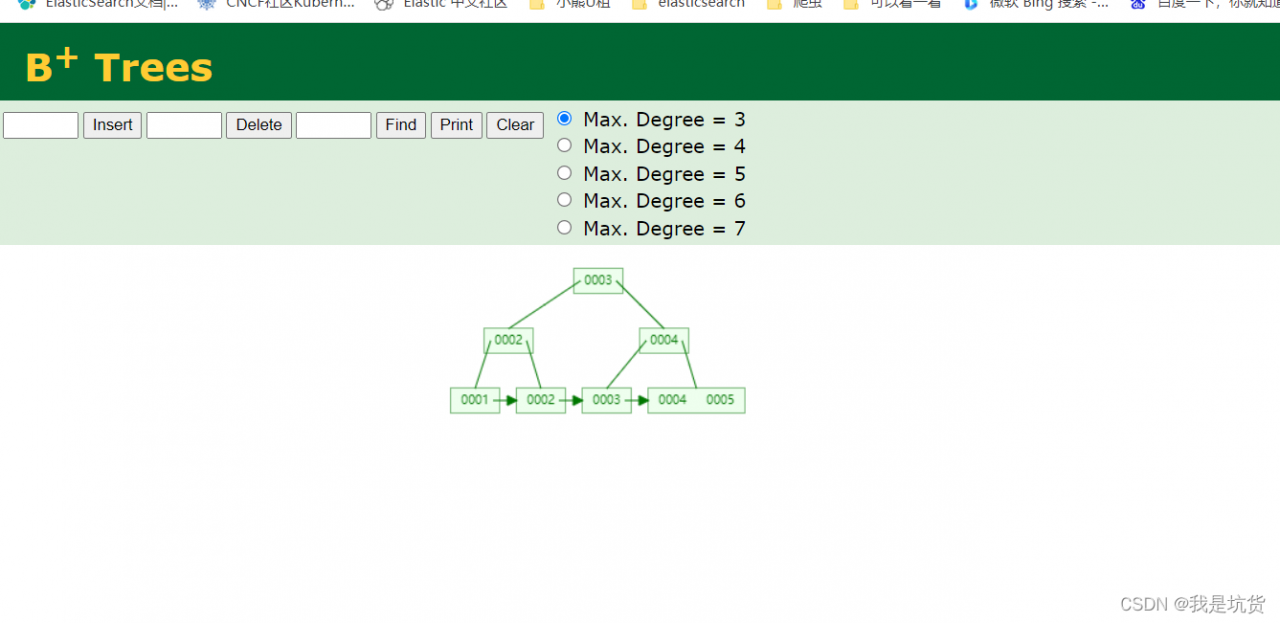Image resolution: width=1280 pixels, height=623 pixels.
Task: Switch to Max. Degree = 6
Action: [x=564, y=200]
